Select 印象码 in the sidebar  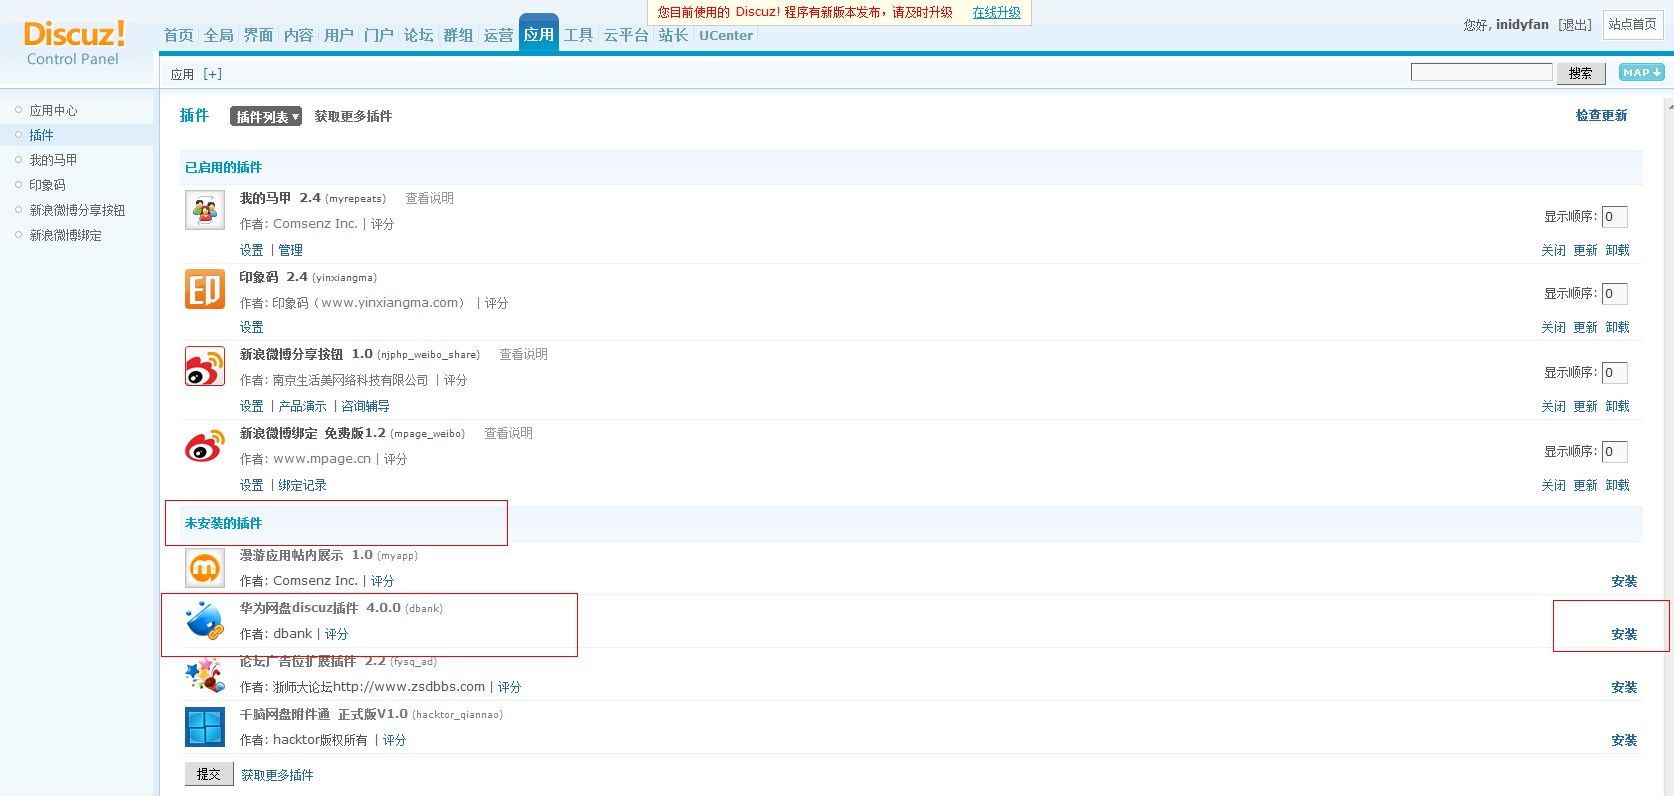[x=47, y=185]
